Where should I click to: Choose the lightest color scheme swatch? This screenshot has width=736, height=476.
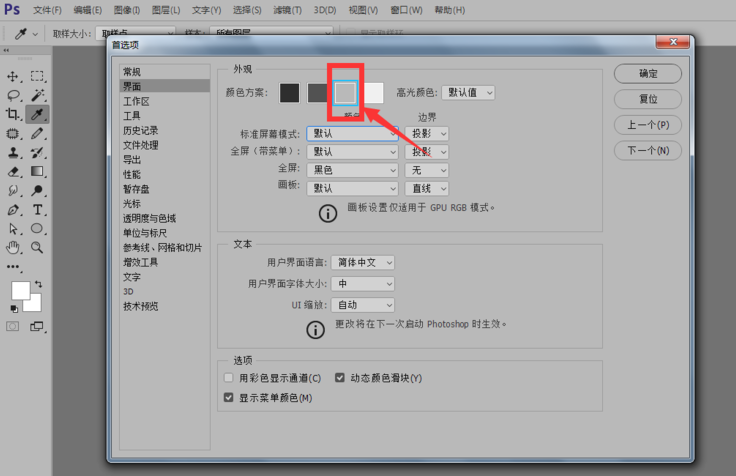point(374,92)
